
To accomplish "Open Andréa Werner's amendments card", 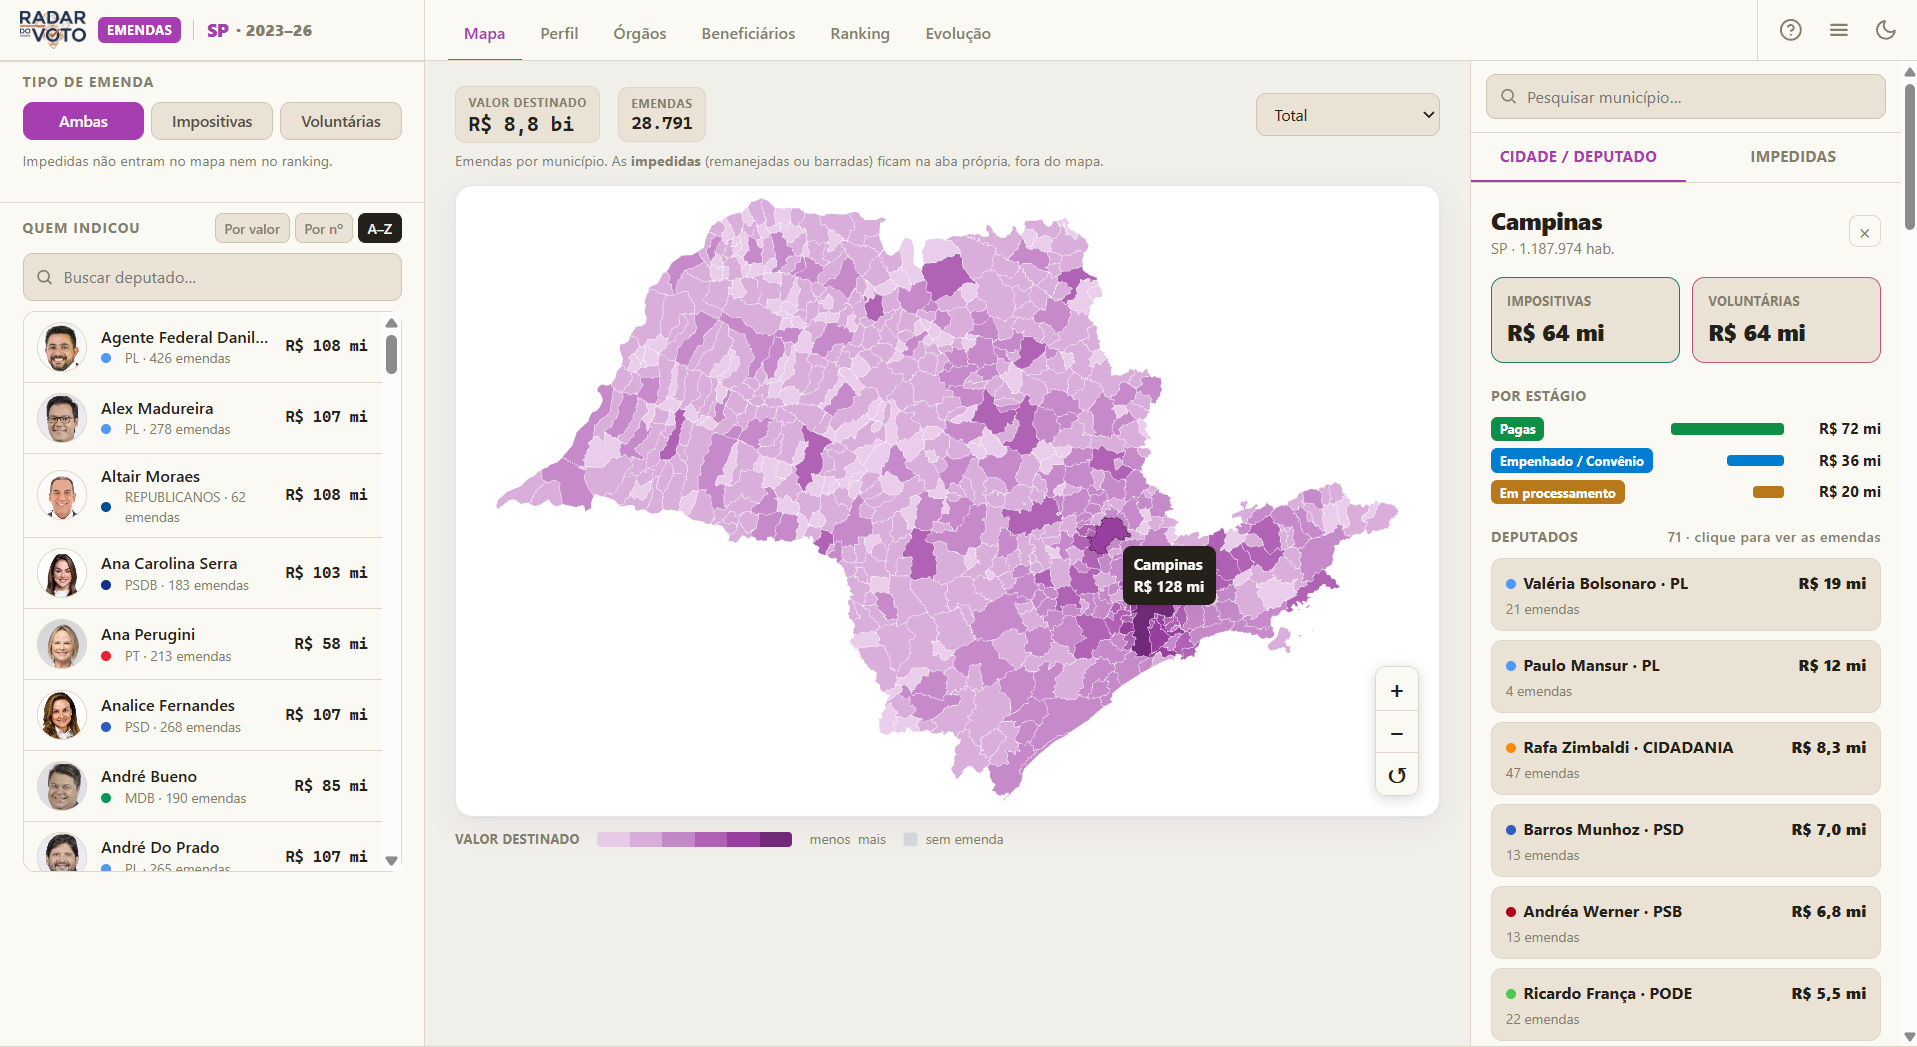I will pos(1685,923).
